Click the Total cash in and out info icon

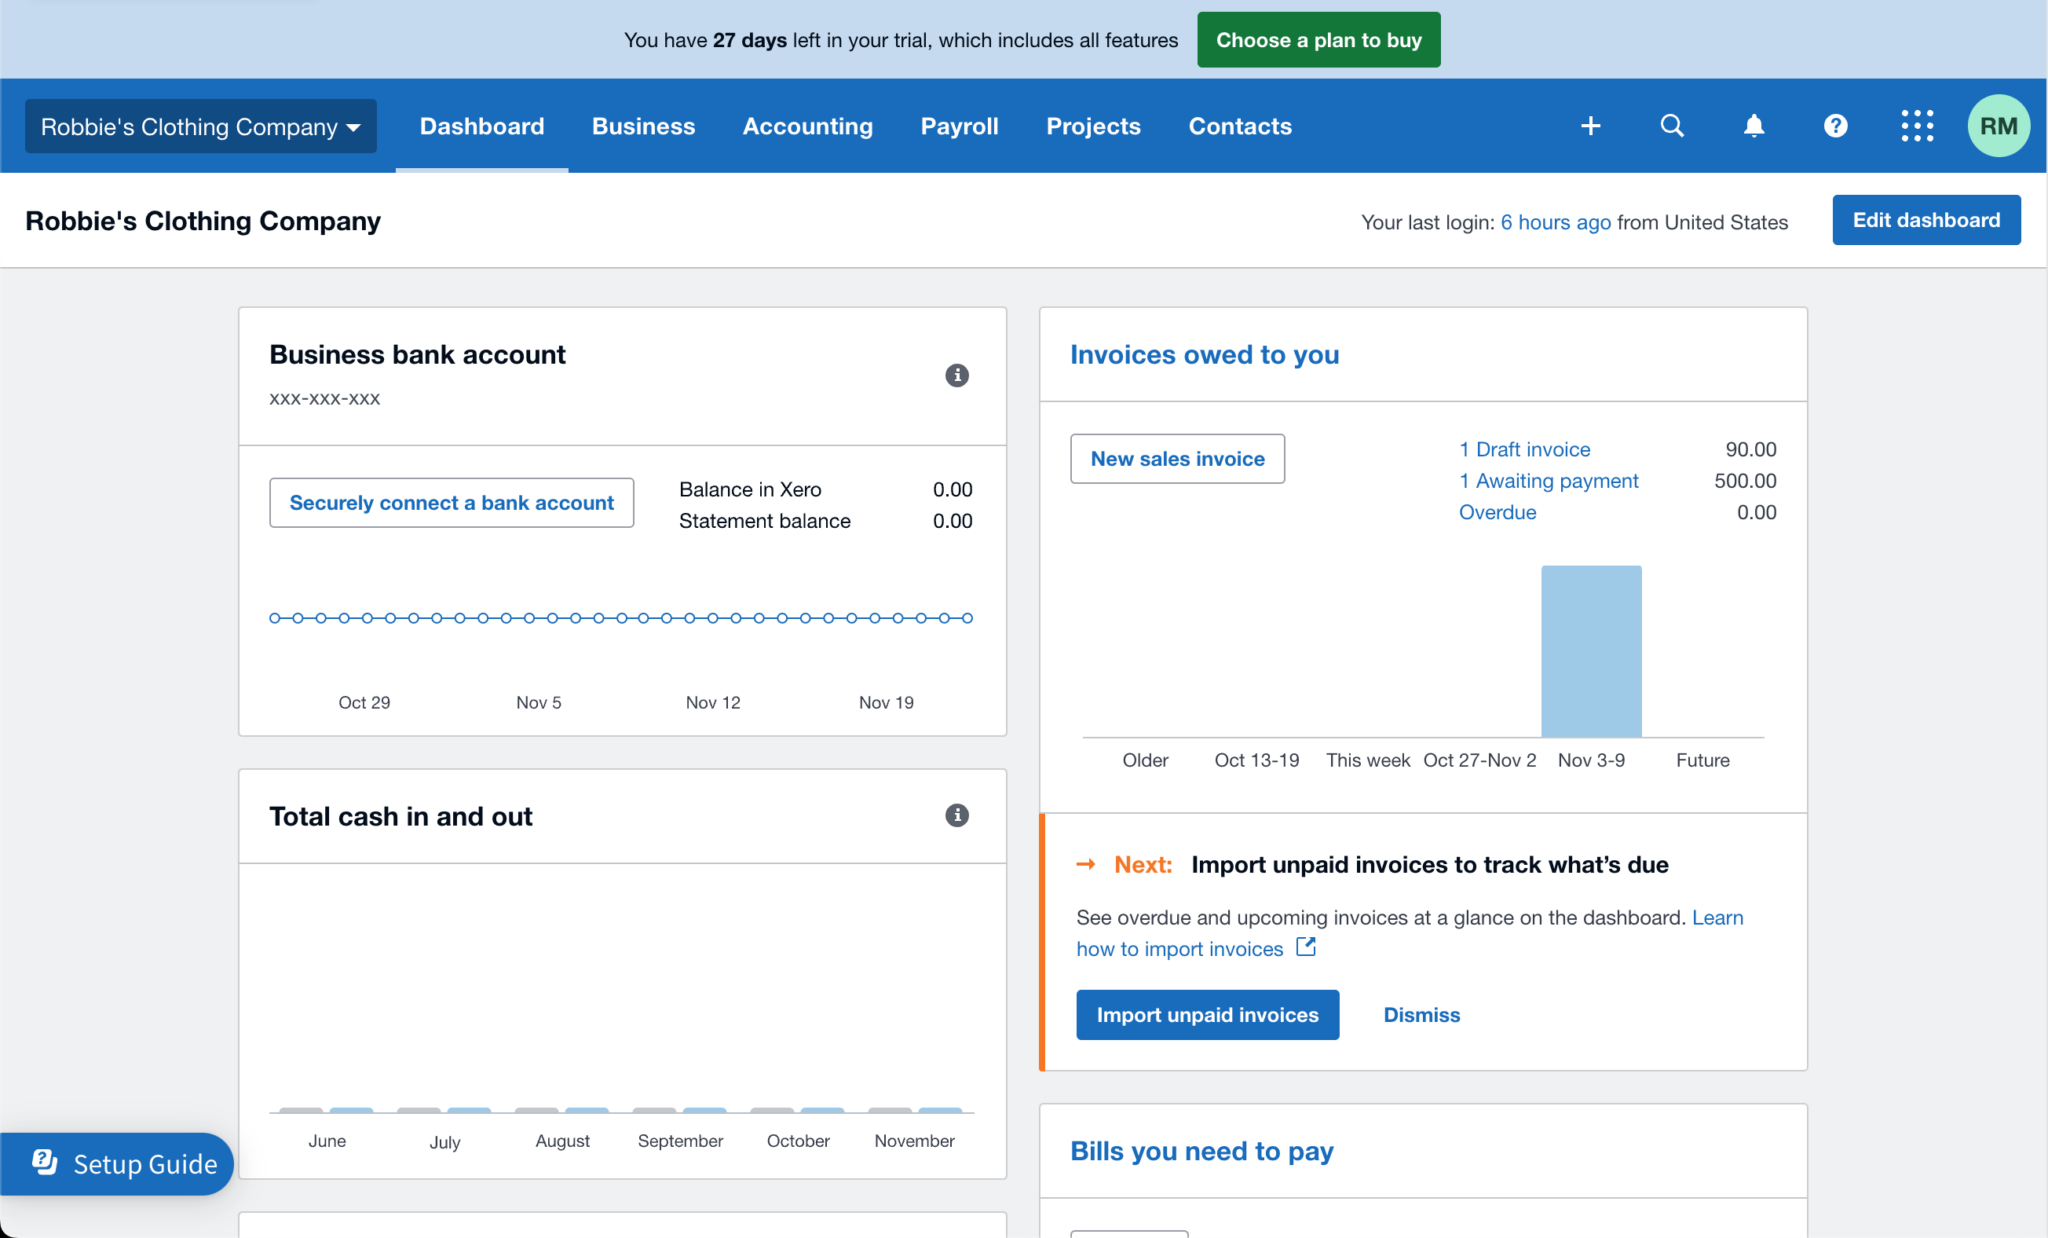point(957,816)
